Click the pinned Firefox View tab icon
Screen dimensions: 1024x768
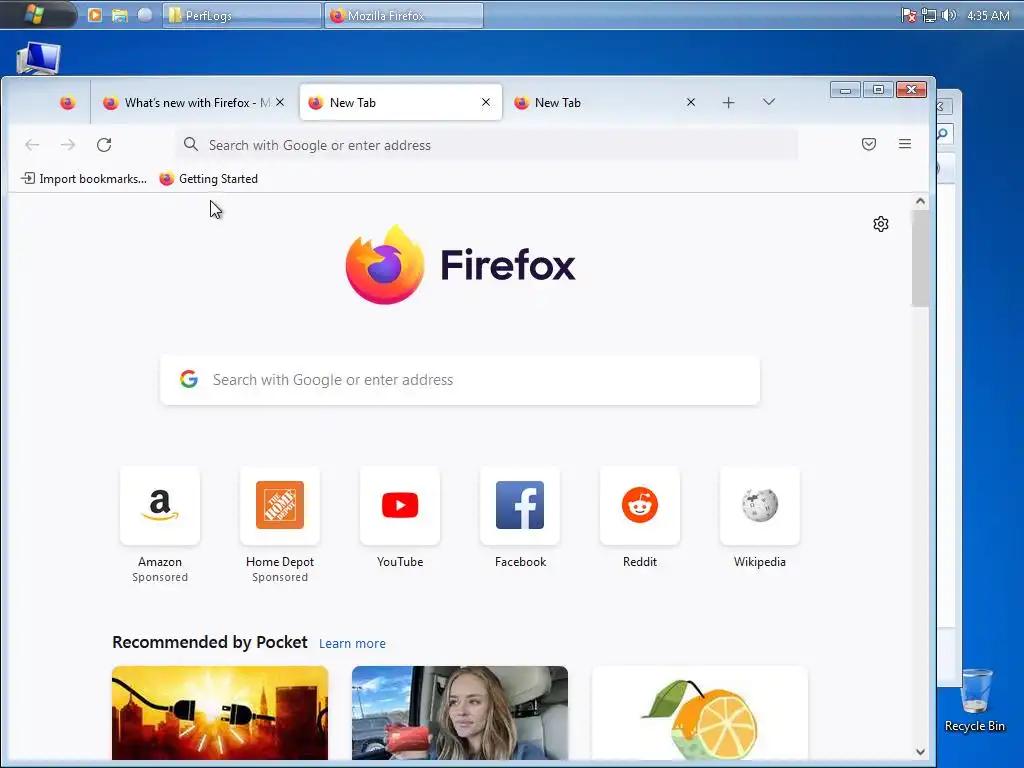tap(67, 103)
